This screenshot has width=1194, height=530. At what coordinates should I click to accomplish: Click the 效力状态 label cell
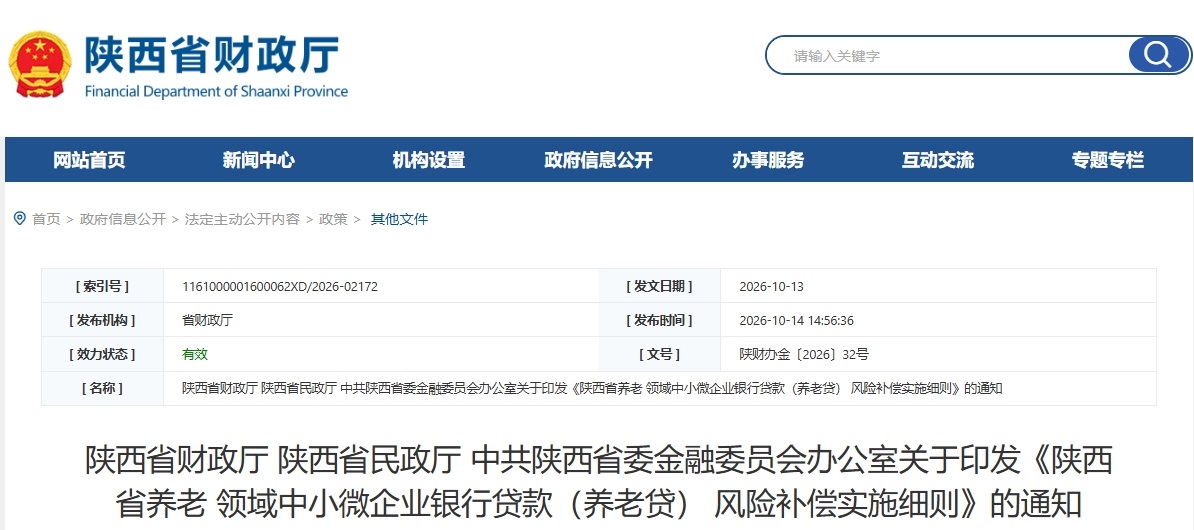(102, 354)
